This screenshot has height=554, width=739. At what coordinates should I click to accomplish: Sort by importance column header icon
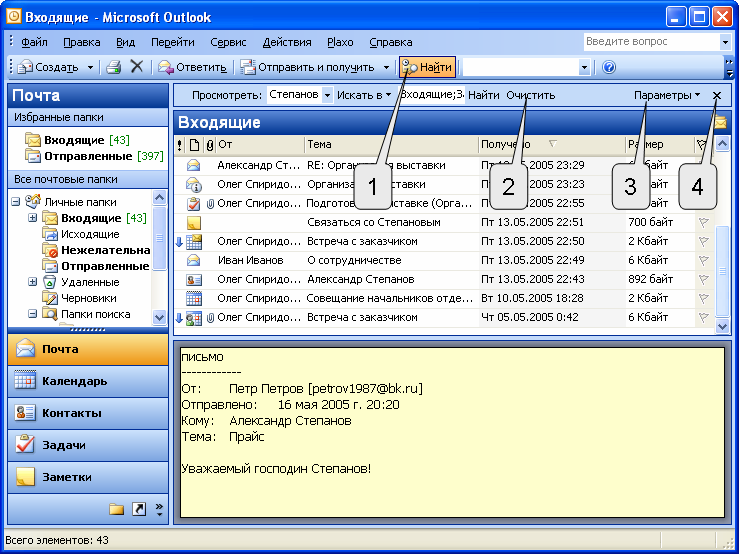180,145
